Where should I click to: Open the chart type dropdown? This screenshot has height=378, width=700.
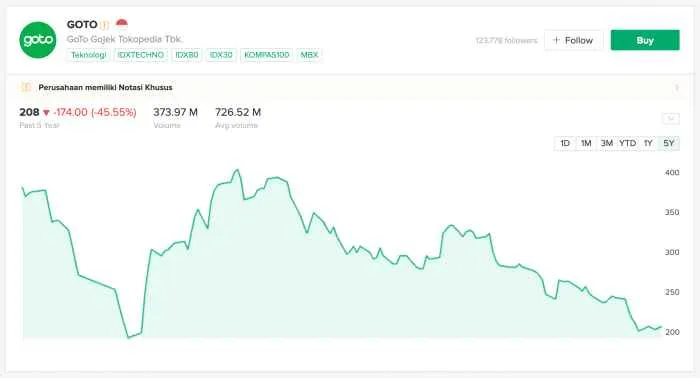[671, 118]
